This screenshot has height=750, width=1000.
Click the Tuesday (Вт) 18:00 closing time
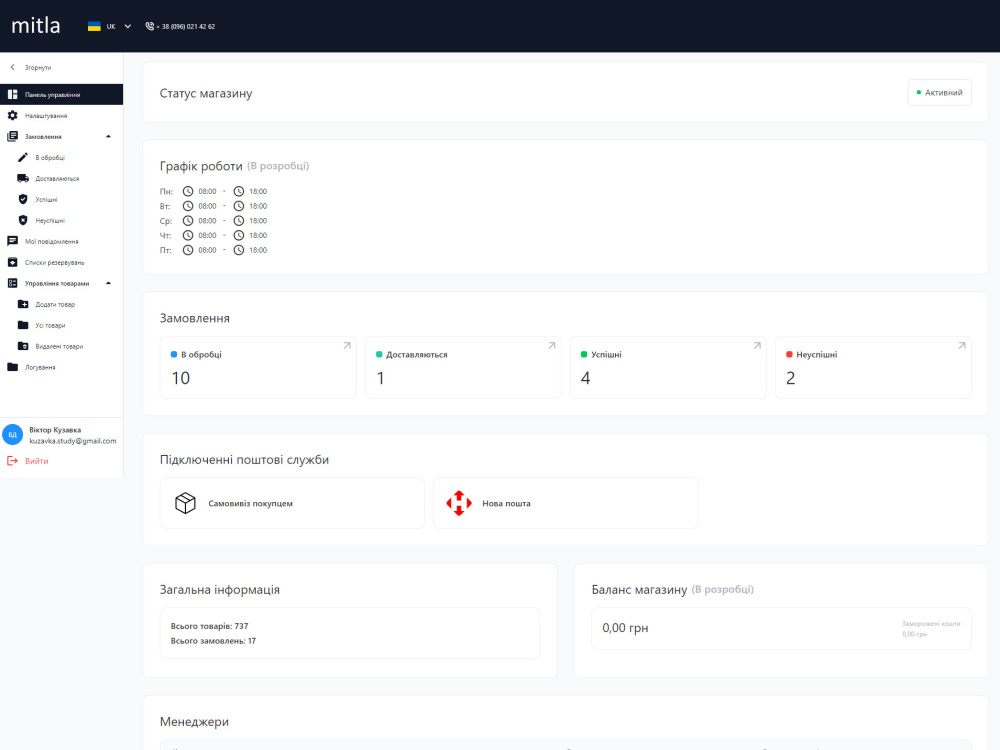pos(258,206)
